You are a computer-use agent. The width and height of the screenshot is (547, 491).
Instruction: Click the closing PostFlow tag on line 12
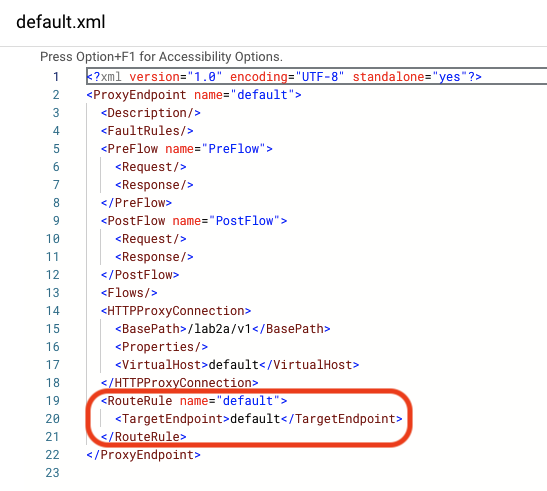click(140, 275)
